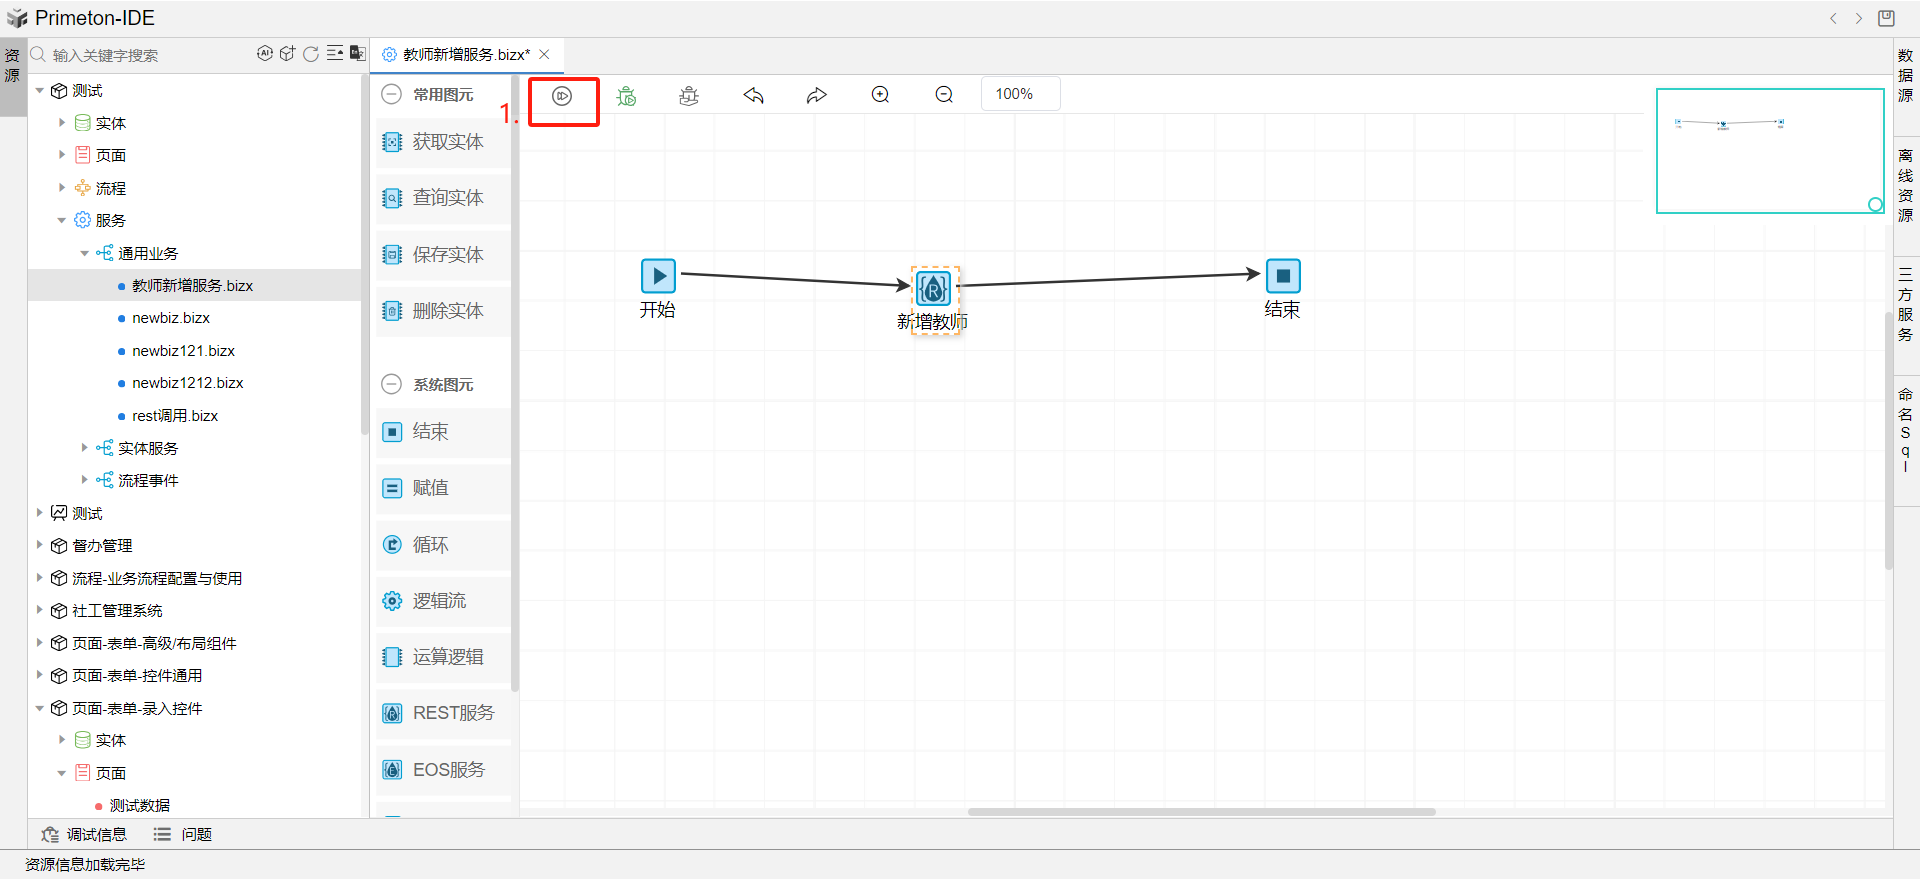The width and height of the screenshot is (1920, 880).
Task: Open the 问题 bottom panel tab
Action: [x=183, y=834]
